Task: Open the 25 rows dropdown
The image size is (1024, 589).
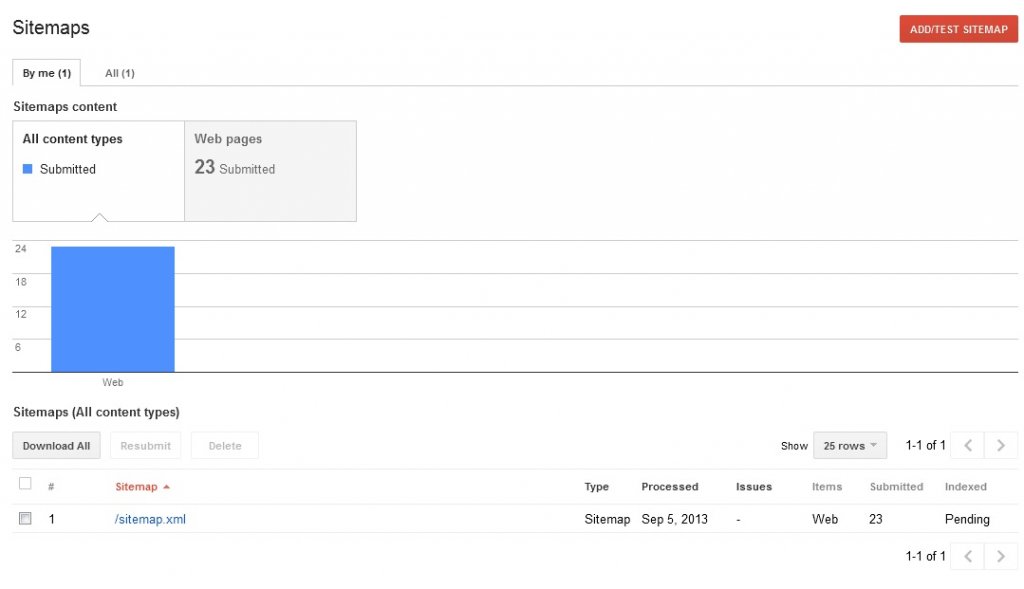Action: coord(849,446)
